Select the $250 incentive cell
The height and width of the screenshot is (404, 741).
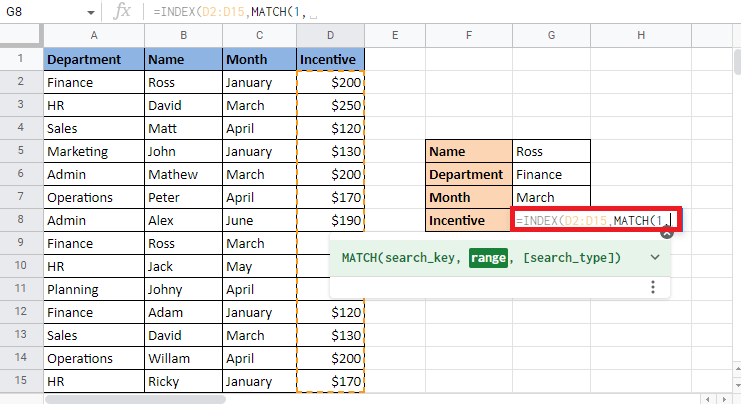[331, 105]
